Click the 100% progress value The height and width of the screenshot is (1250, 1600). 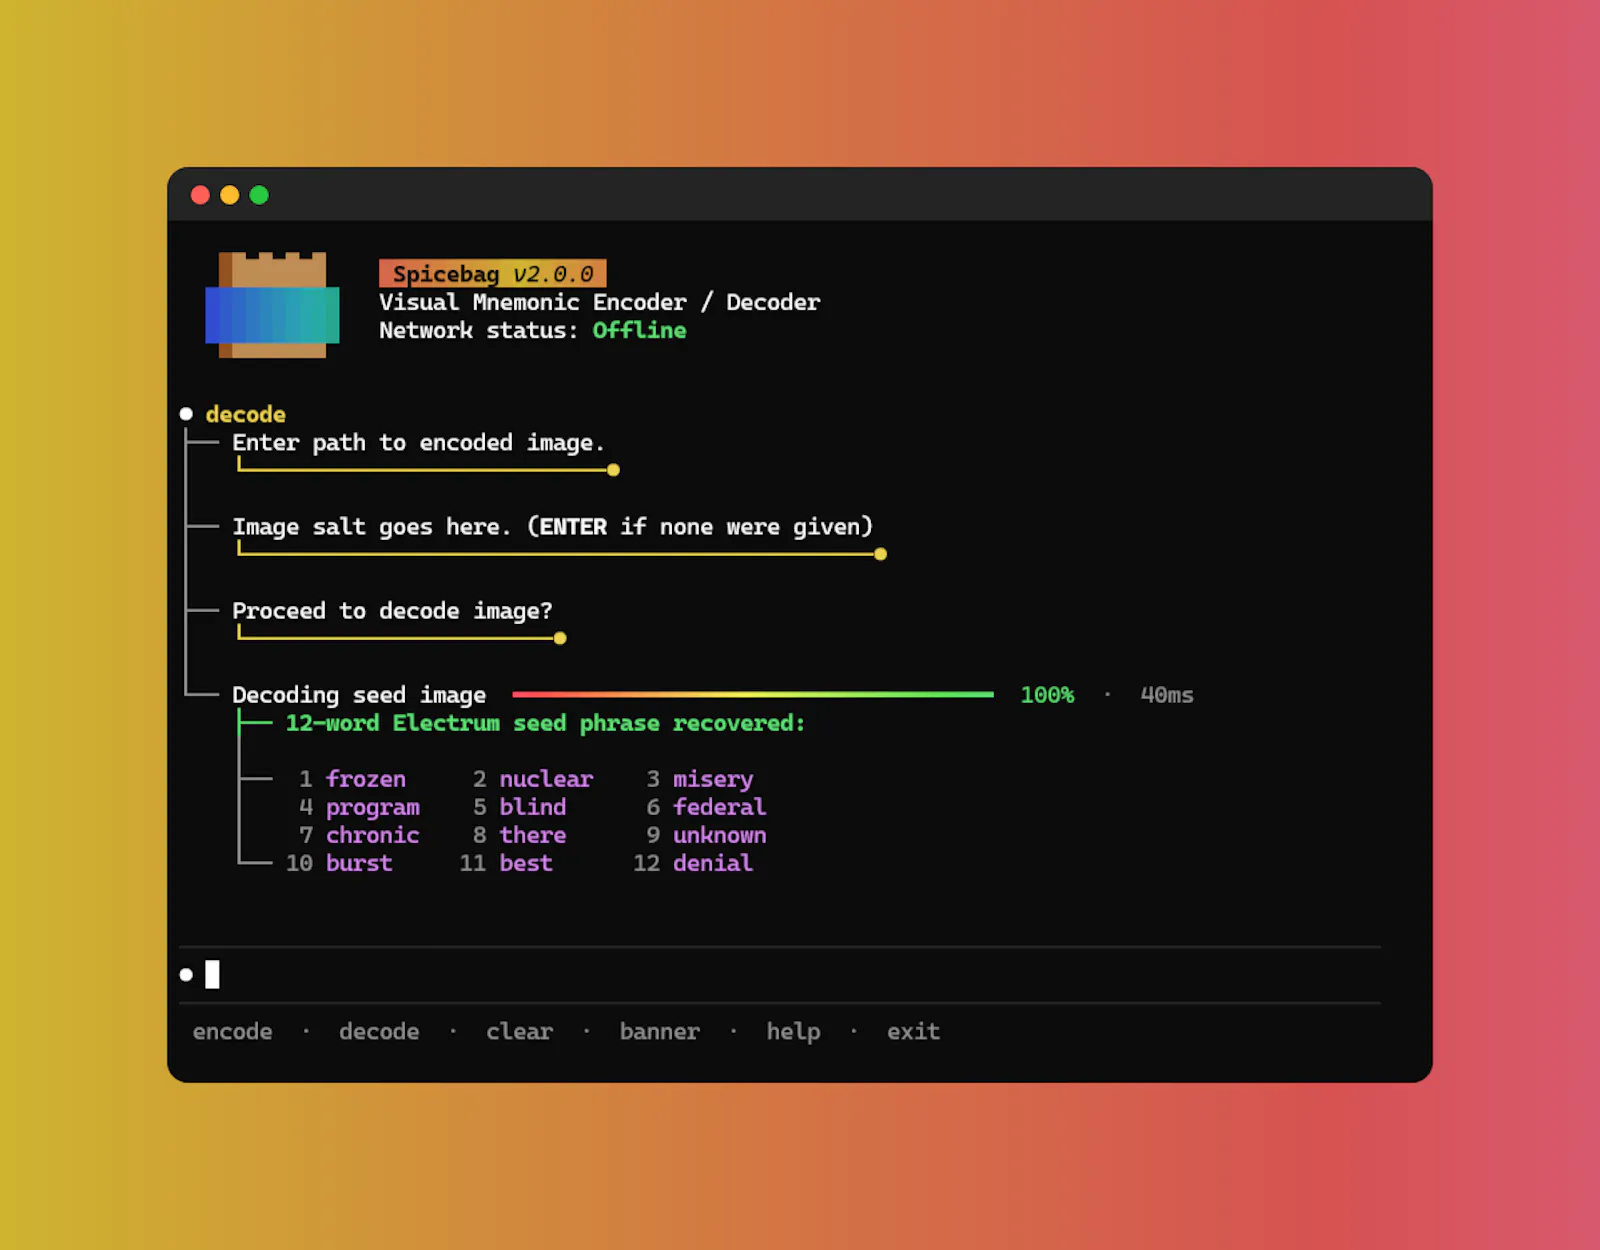click(x=1047, y=695)
